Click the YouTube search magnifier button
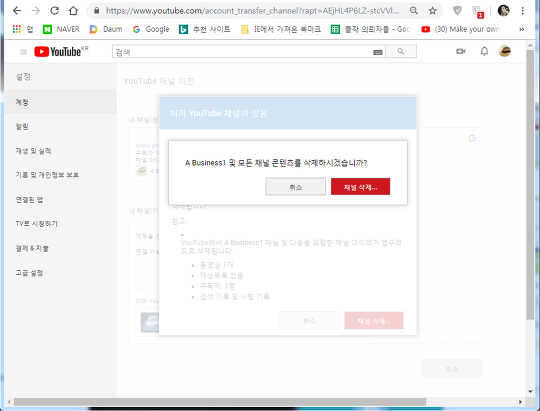This screenshot has height=411, width=540. tap(401, 52)
